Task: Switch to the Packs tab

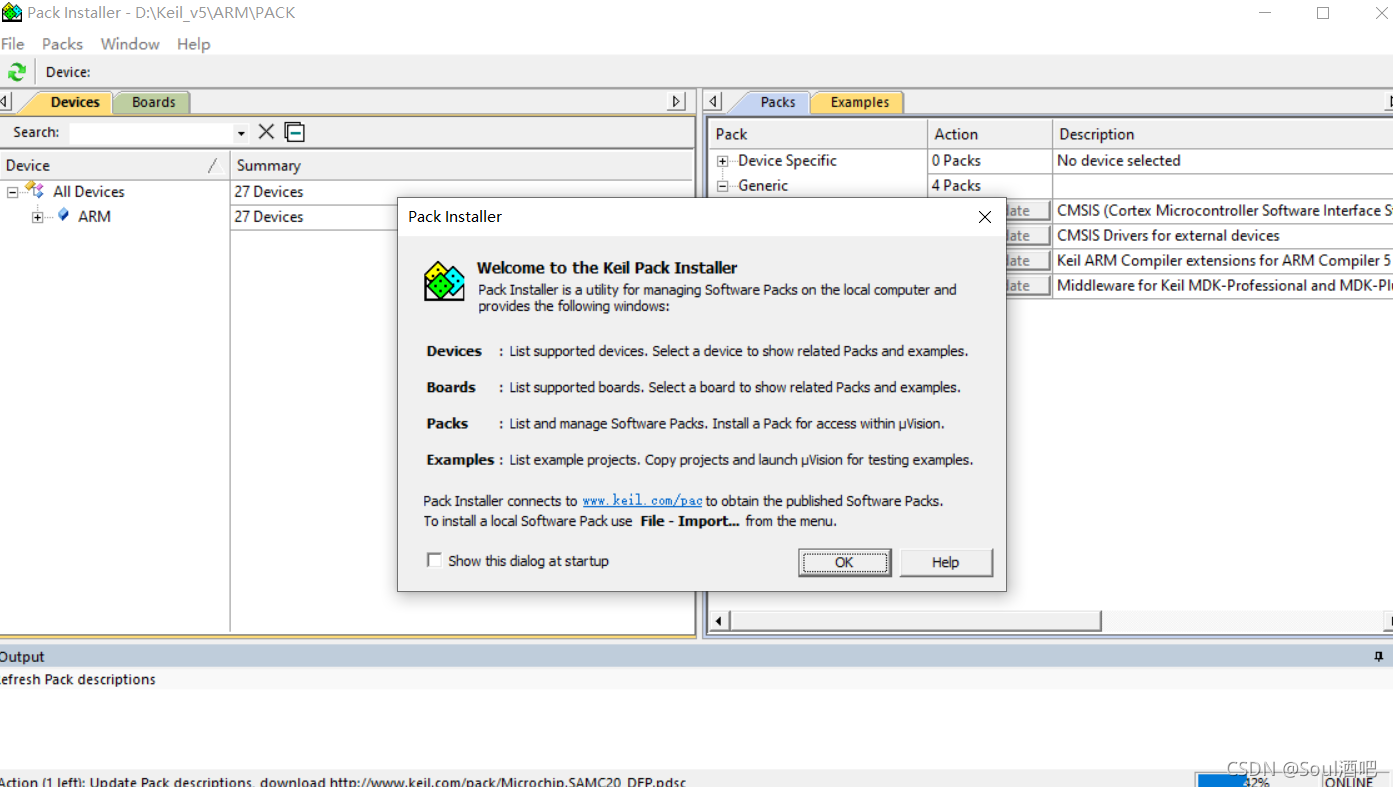Action: pos(777,102)
